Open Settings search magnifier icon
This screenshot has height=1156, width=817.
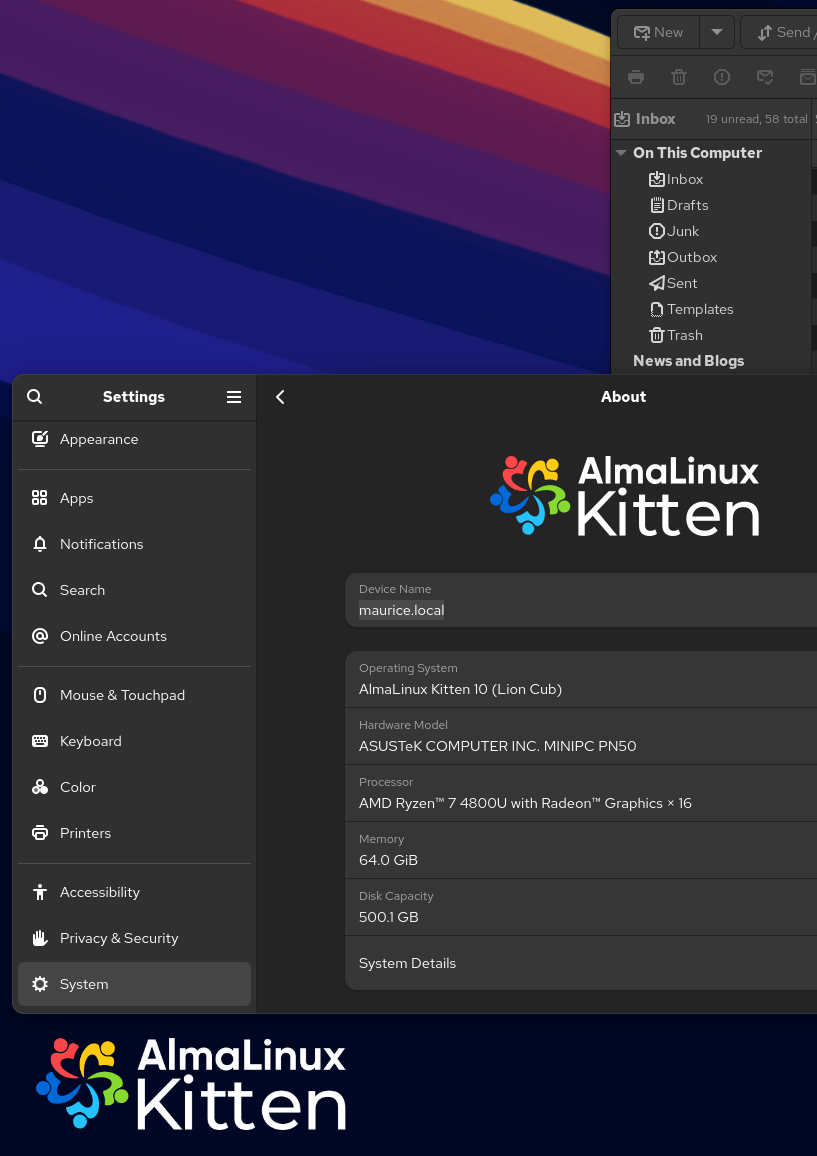tap(35, 397)
